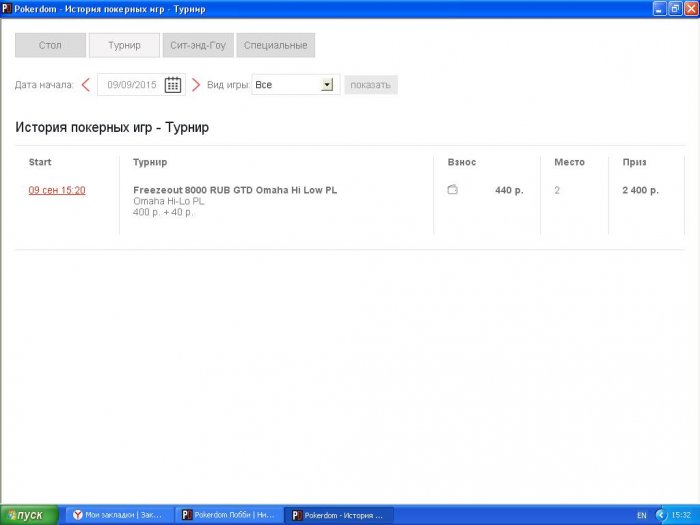Screen dimensions: 700x525
Task: Open the 09 сен 15:20 tournament link
Action: pos(57,190)
